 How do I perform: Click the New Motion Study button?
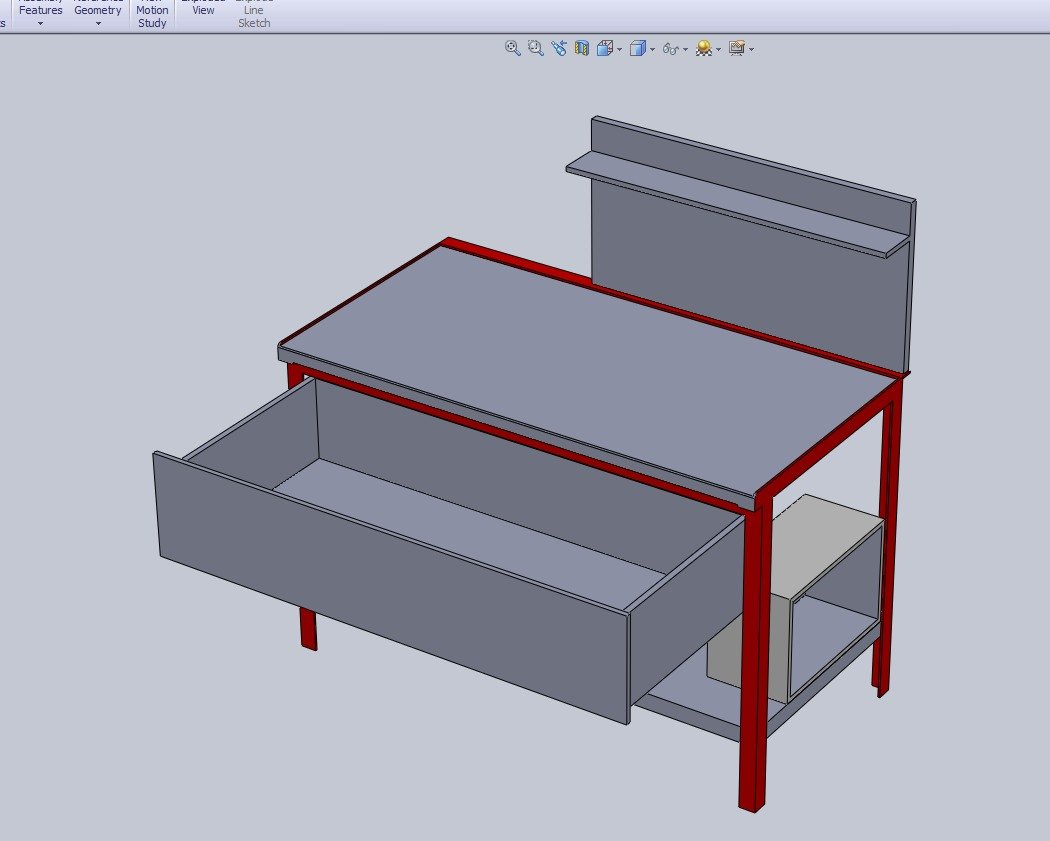click(x=152, y=15)
